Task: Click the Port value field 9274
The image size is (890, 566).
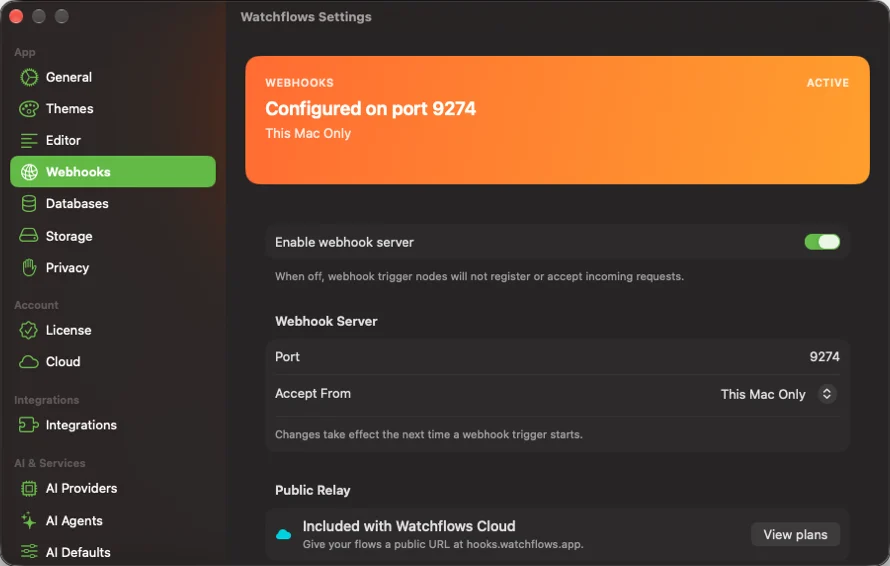Action: 824,357
